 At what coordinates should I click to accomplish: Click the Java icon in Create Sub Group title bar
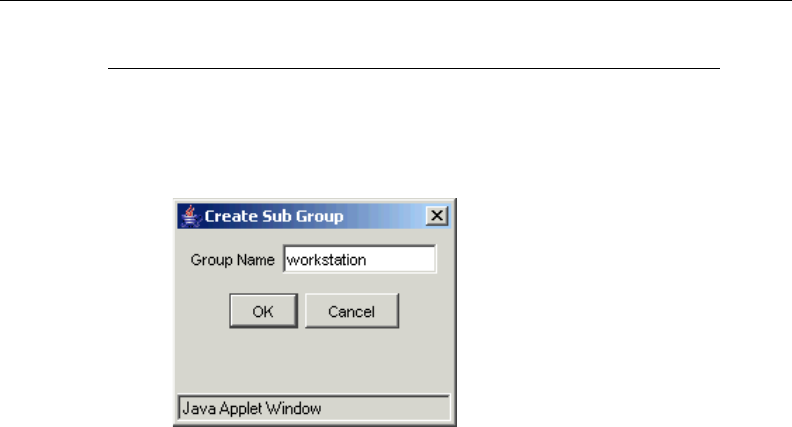tap(190, 216)
